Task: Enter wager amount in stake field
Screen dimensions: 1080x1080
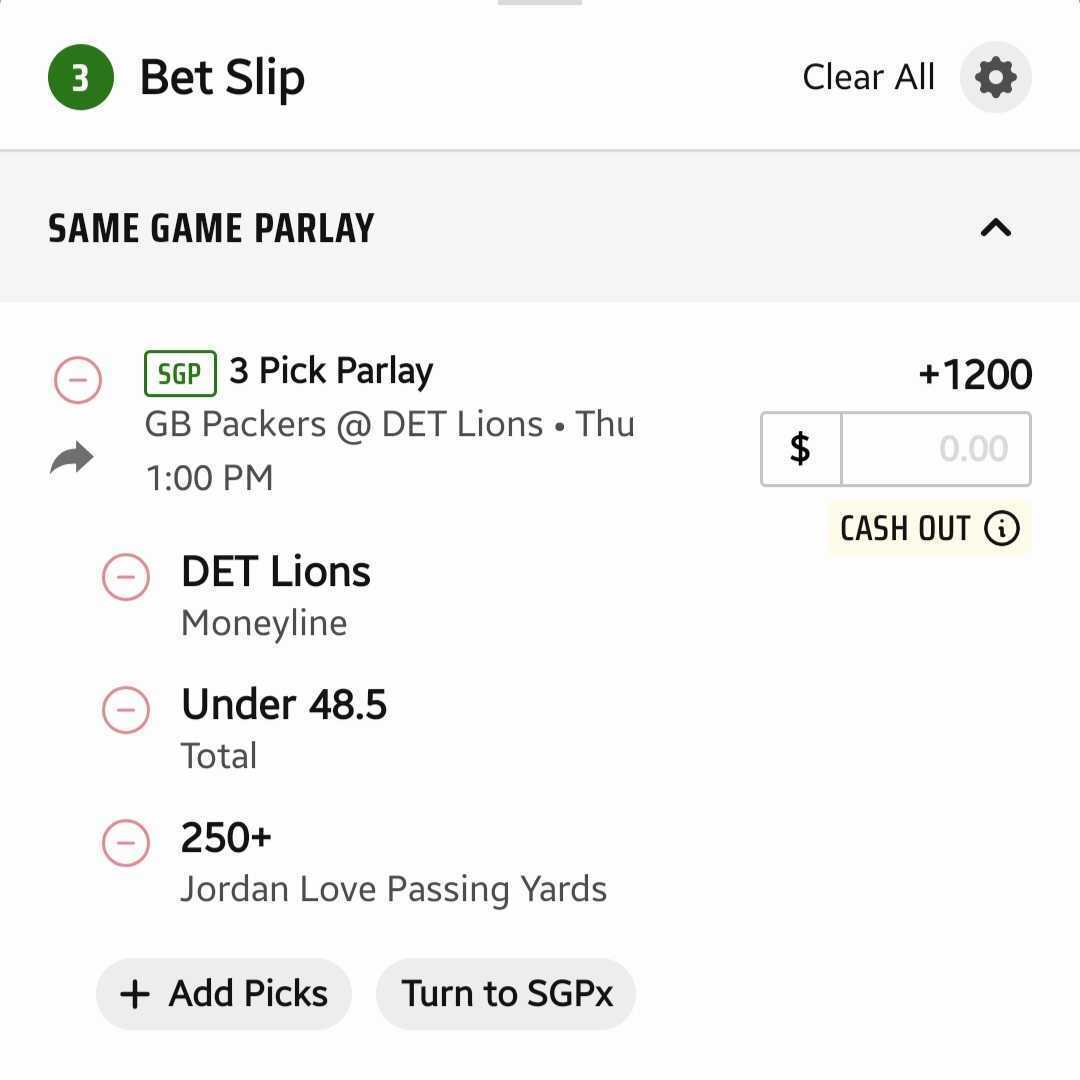Action: click(935, 449)
